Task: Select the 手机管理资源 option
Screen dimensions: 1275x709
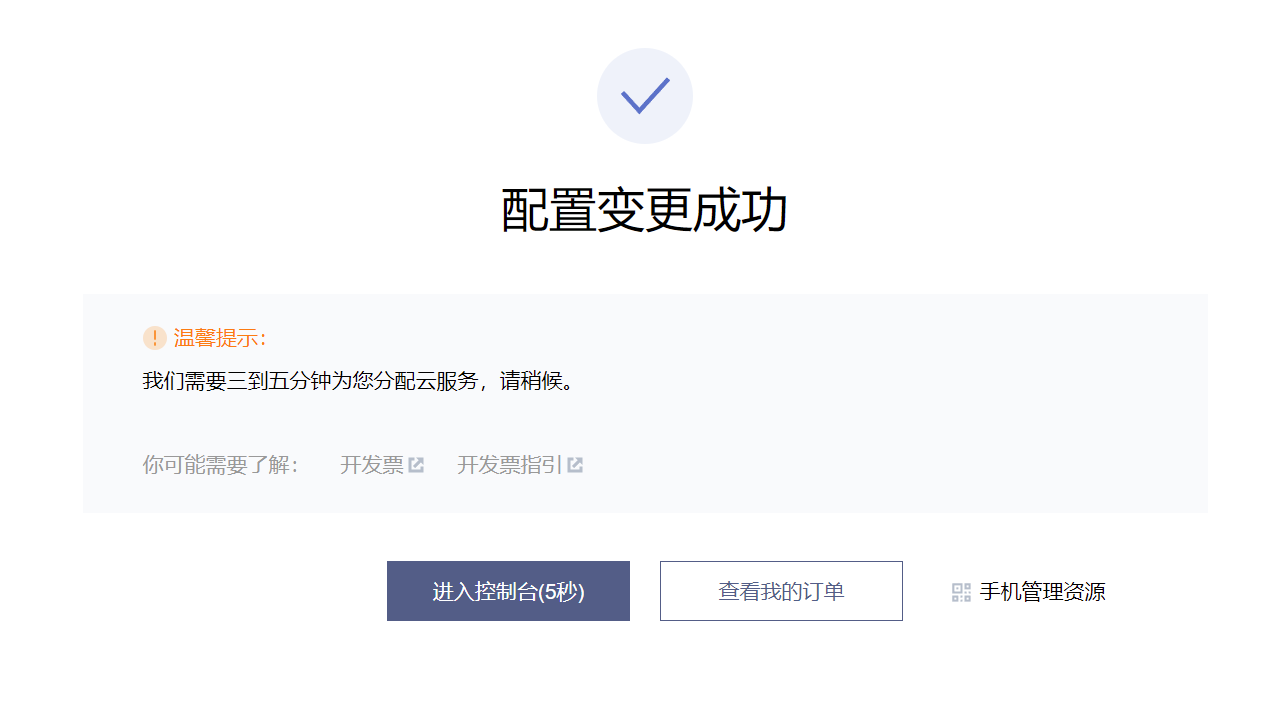Action: click(1042, 592)
